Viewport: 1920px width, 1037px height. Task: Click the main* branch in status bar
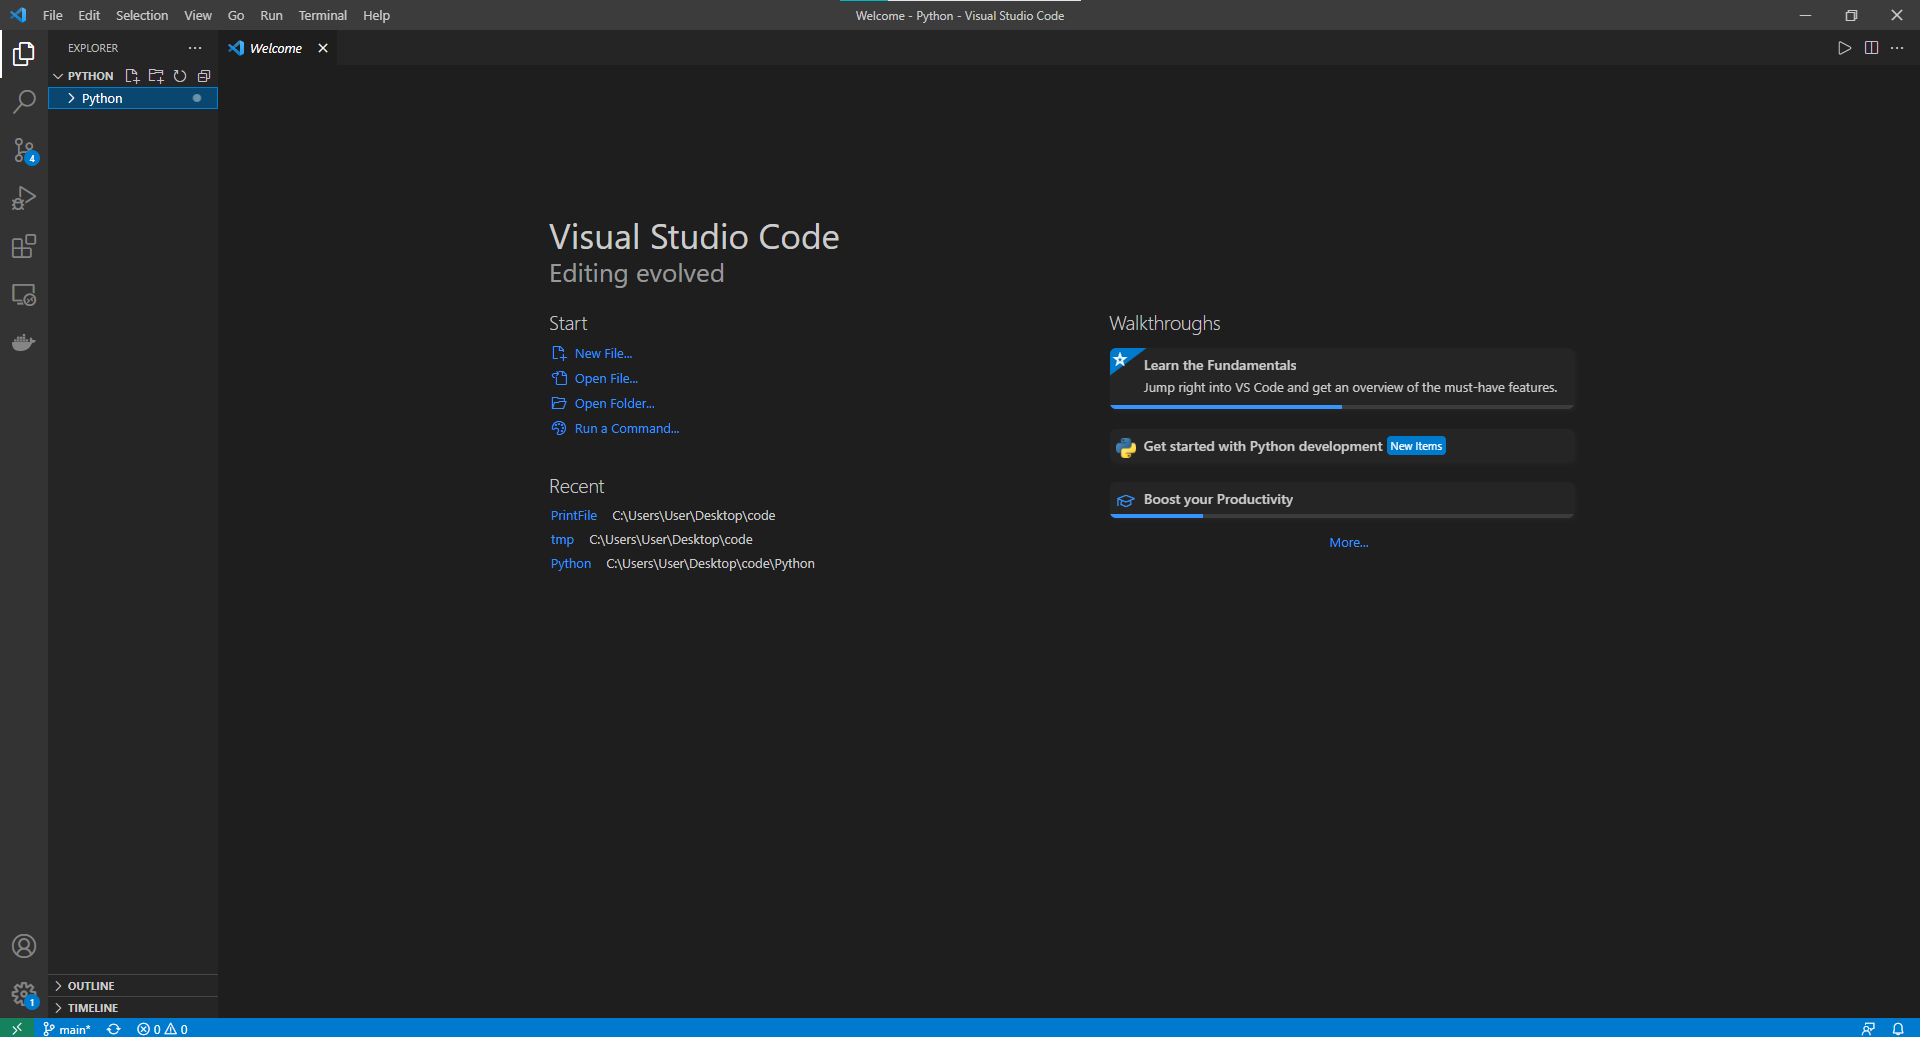pyautogui.click(x=67, y=1029)
